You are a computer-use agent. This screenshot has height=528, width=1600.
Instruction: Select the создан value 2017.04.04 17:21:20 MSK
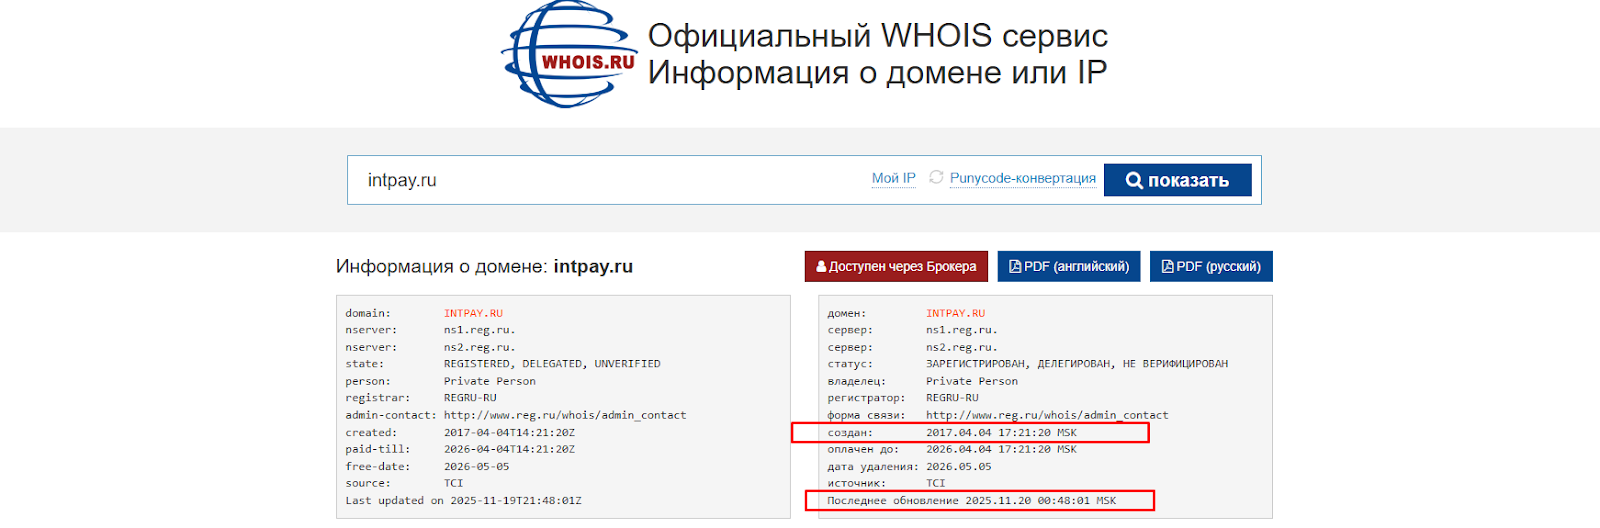(x=1001, y=433)
